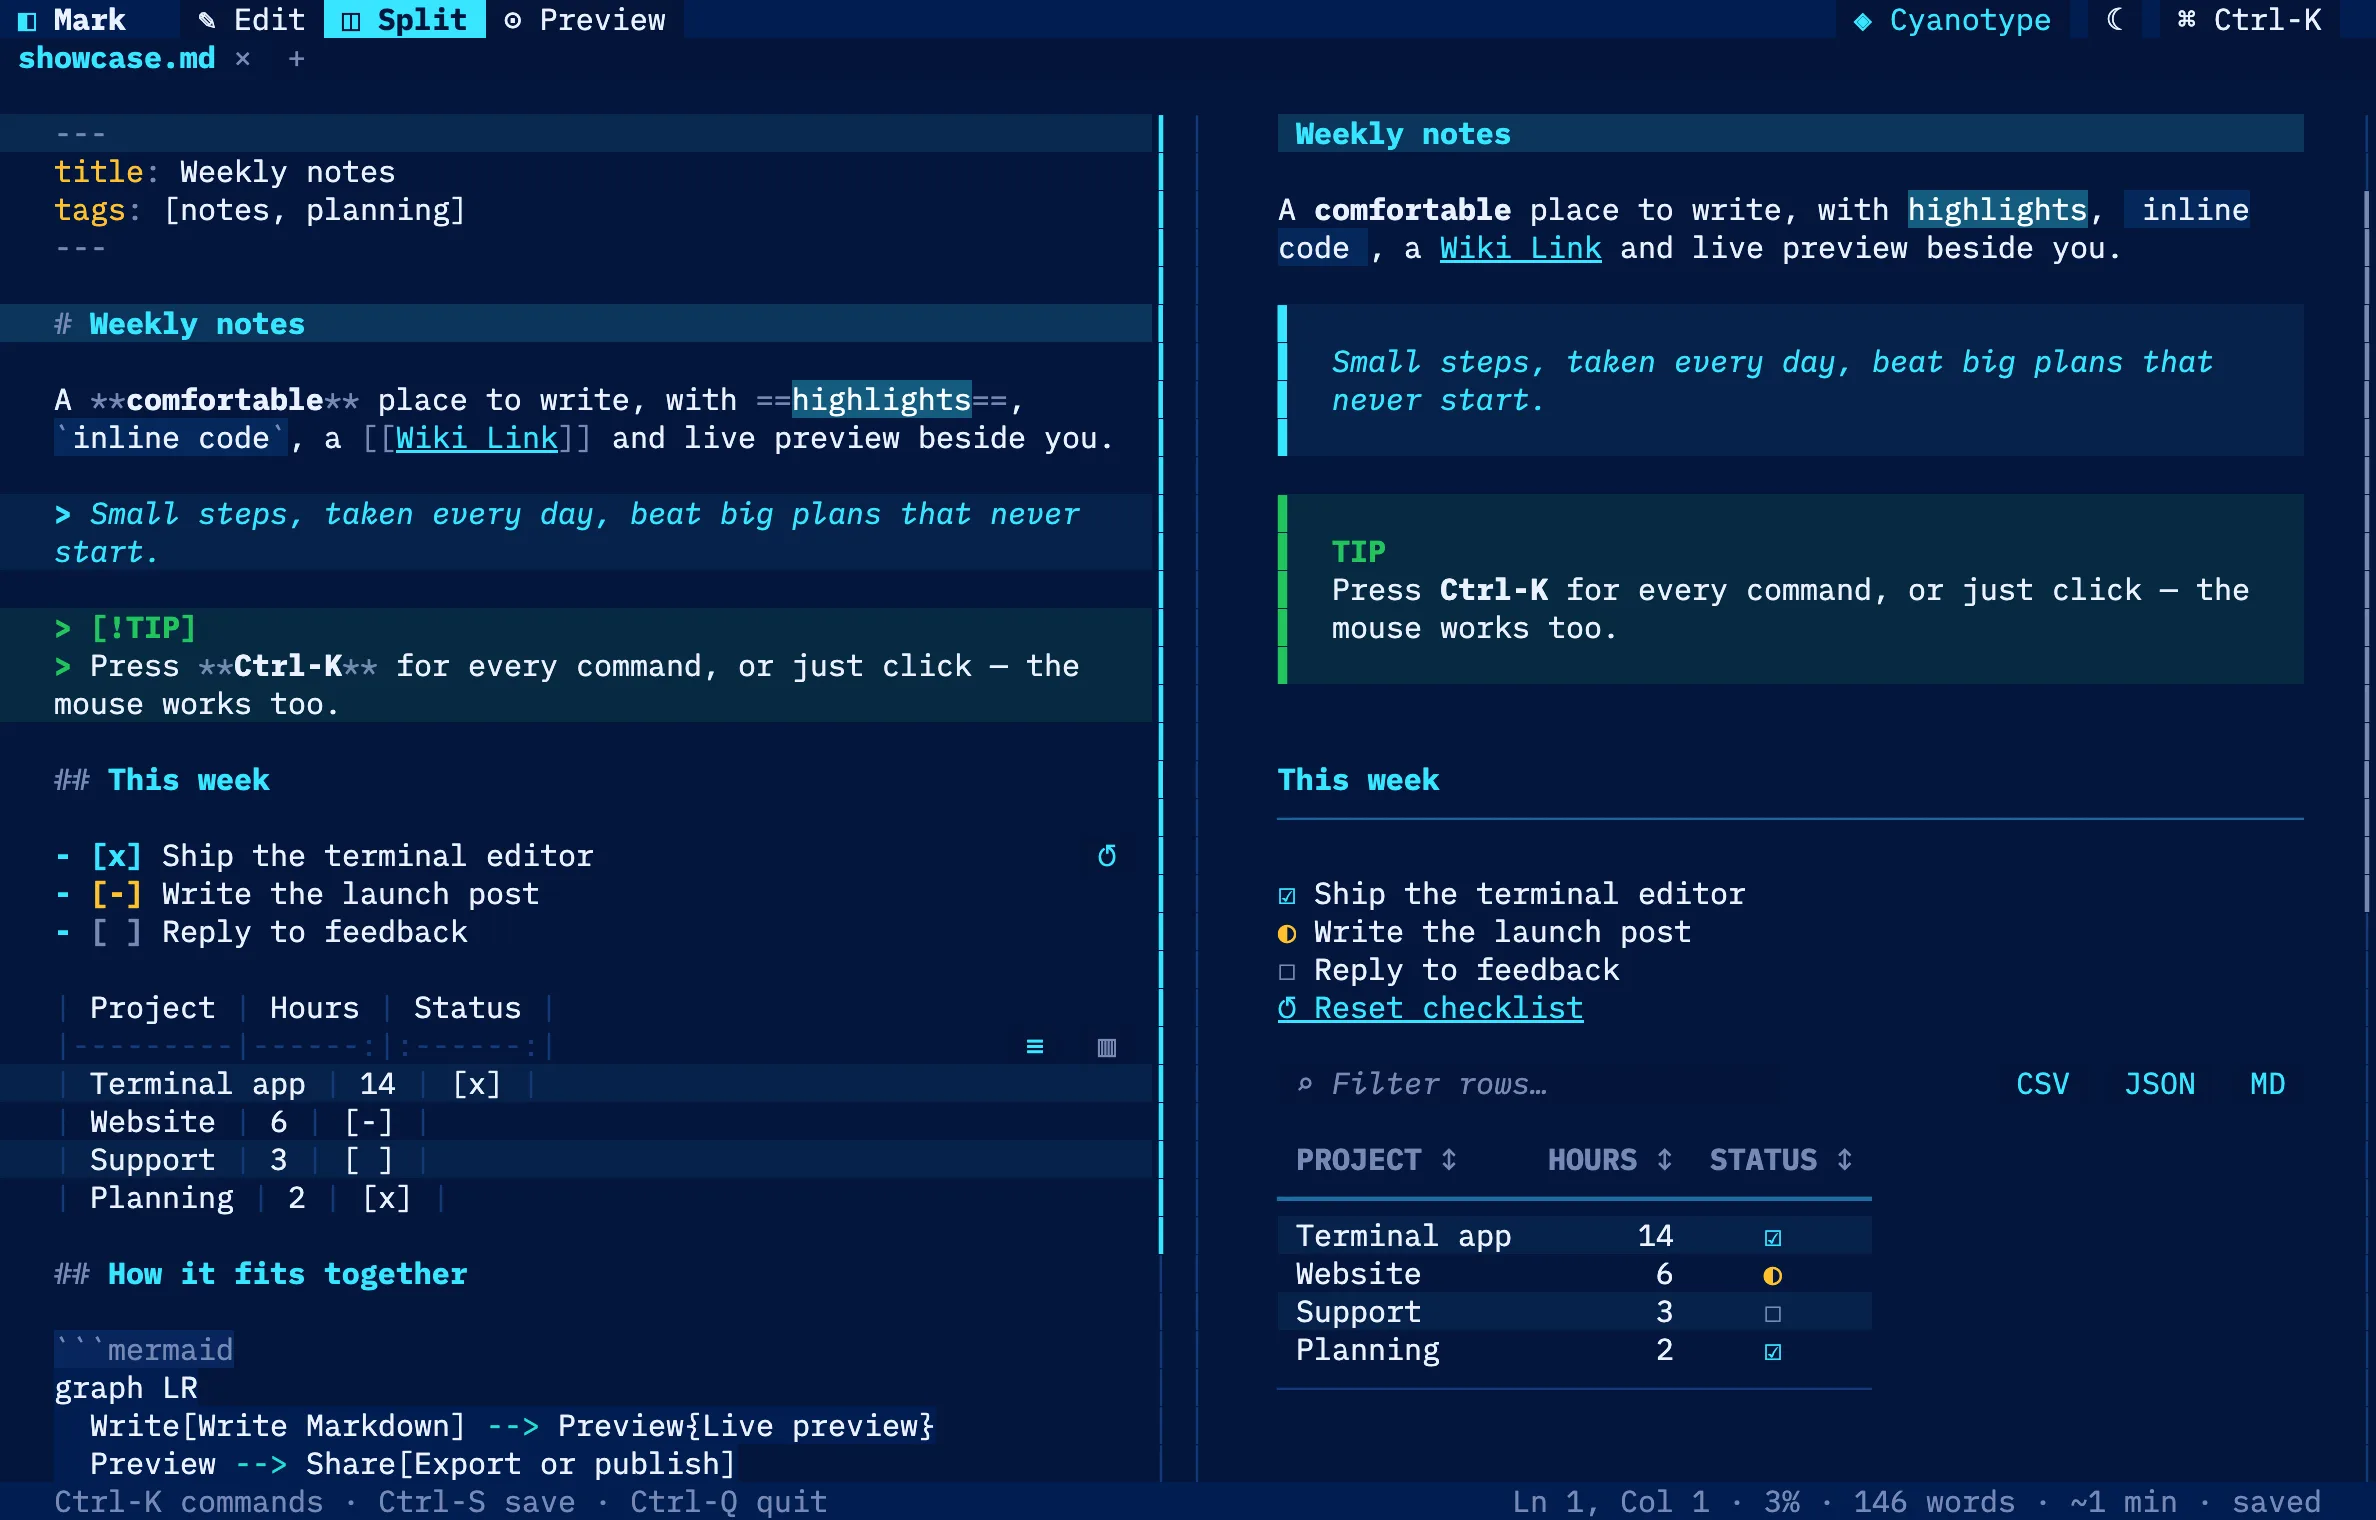Click reset icon beside Ship the terminal editor
The height and width of the screenshot is (1520, 2376).
point(1107,856)
